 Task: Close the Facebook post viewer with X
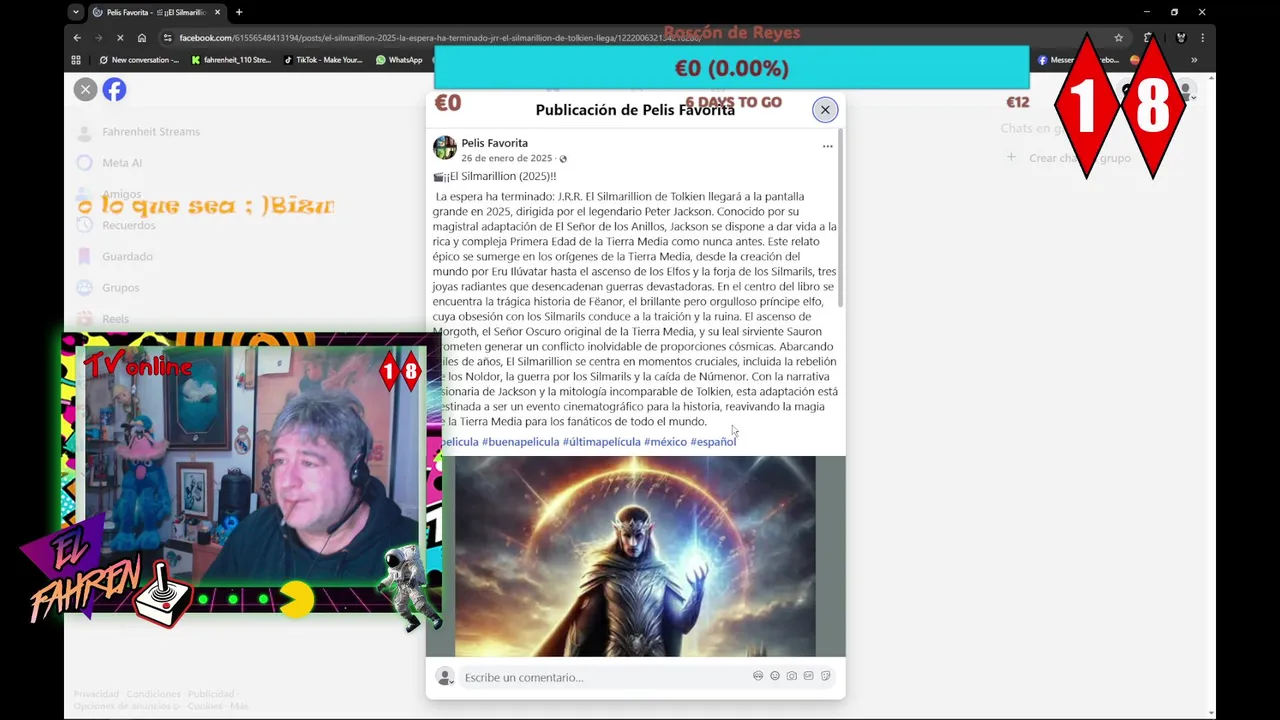click(85, 89)
